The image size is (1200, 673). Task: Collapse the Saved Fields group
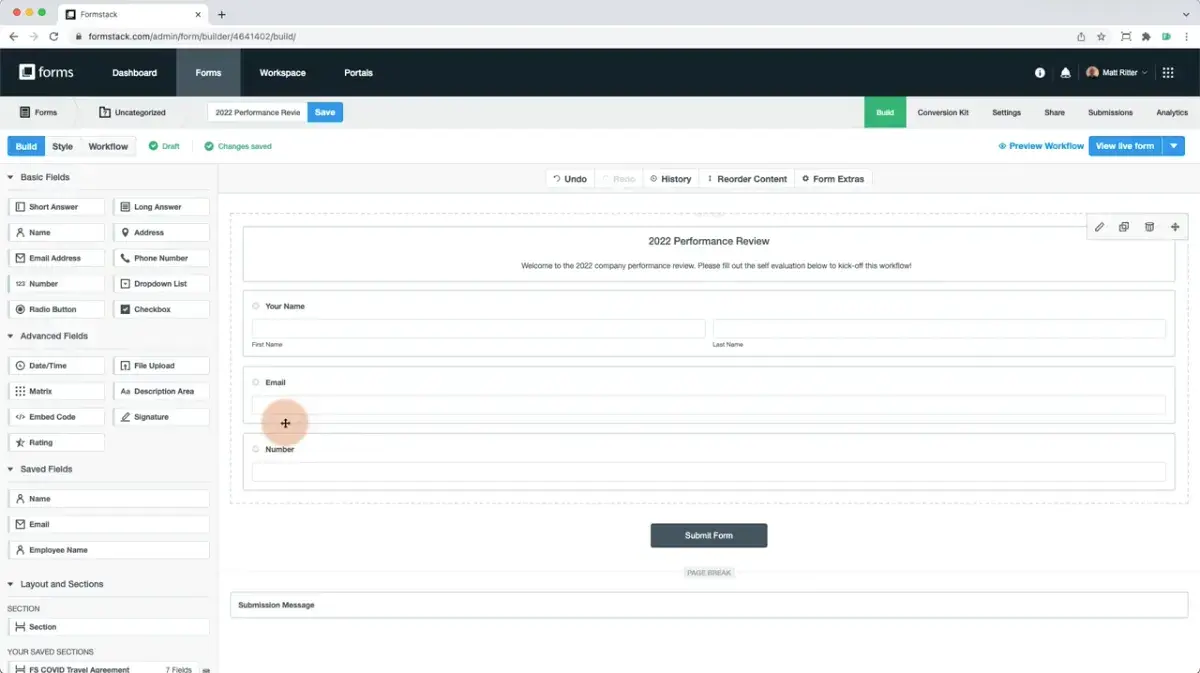(11, 469)
